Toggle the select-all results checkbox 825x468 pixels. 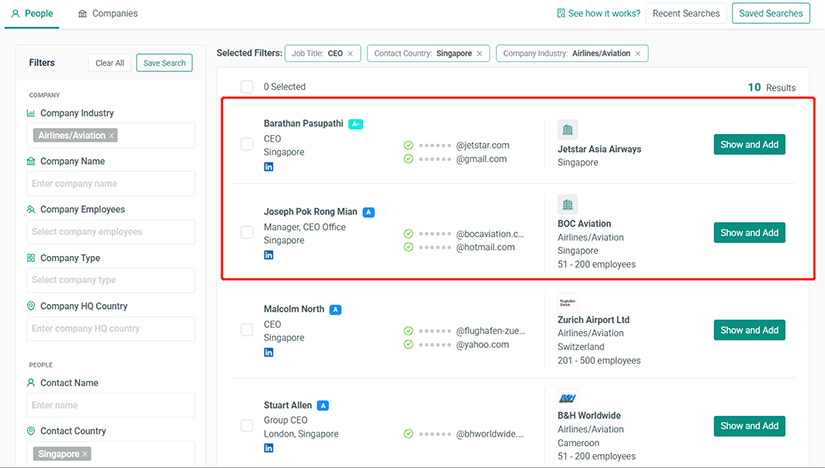coord(247,87)
